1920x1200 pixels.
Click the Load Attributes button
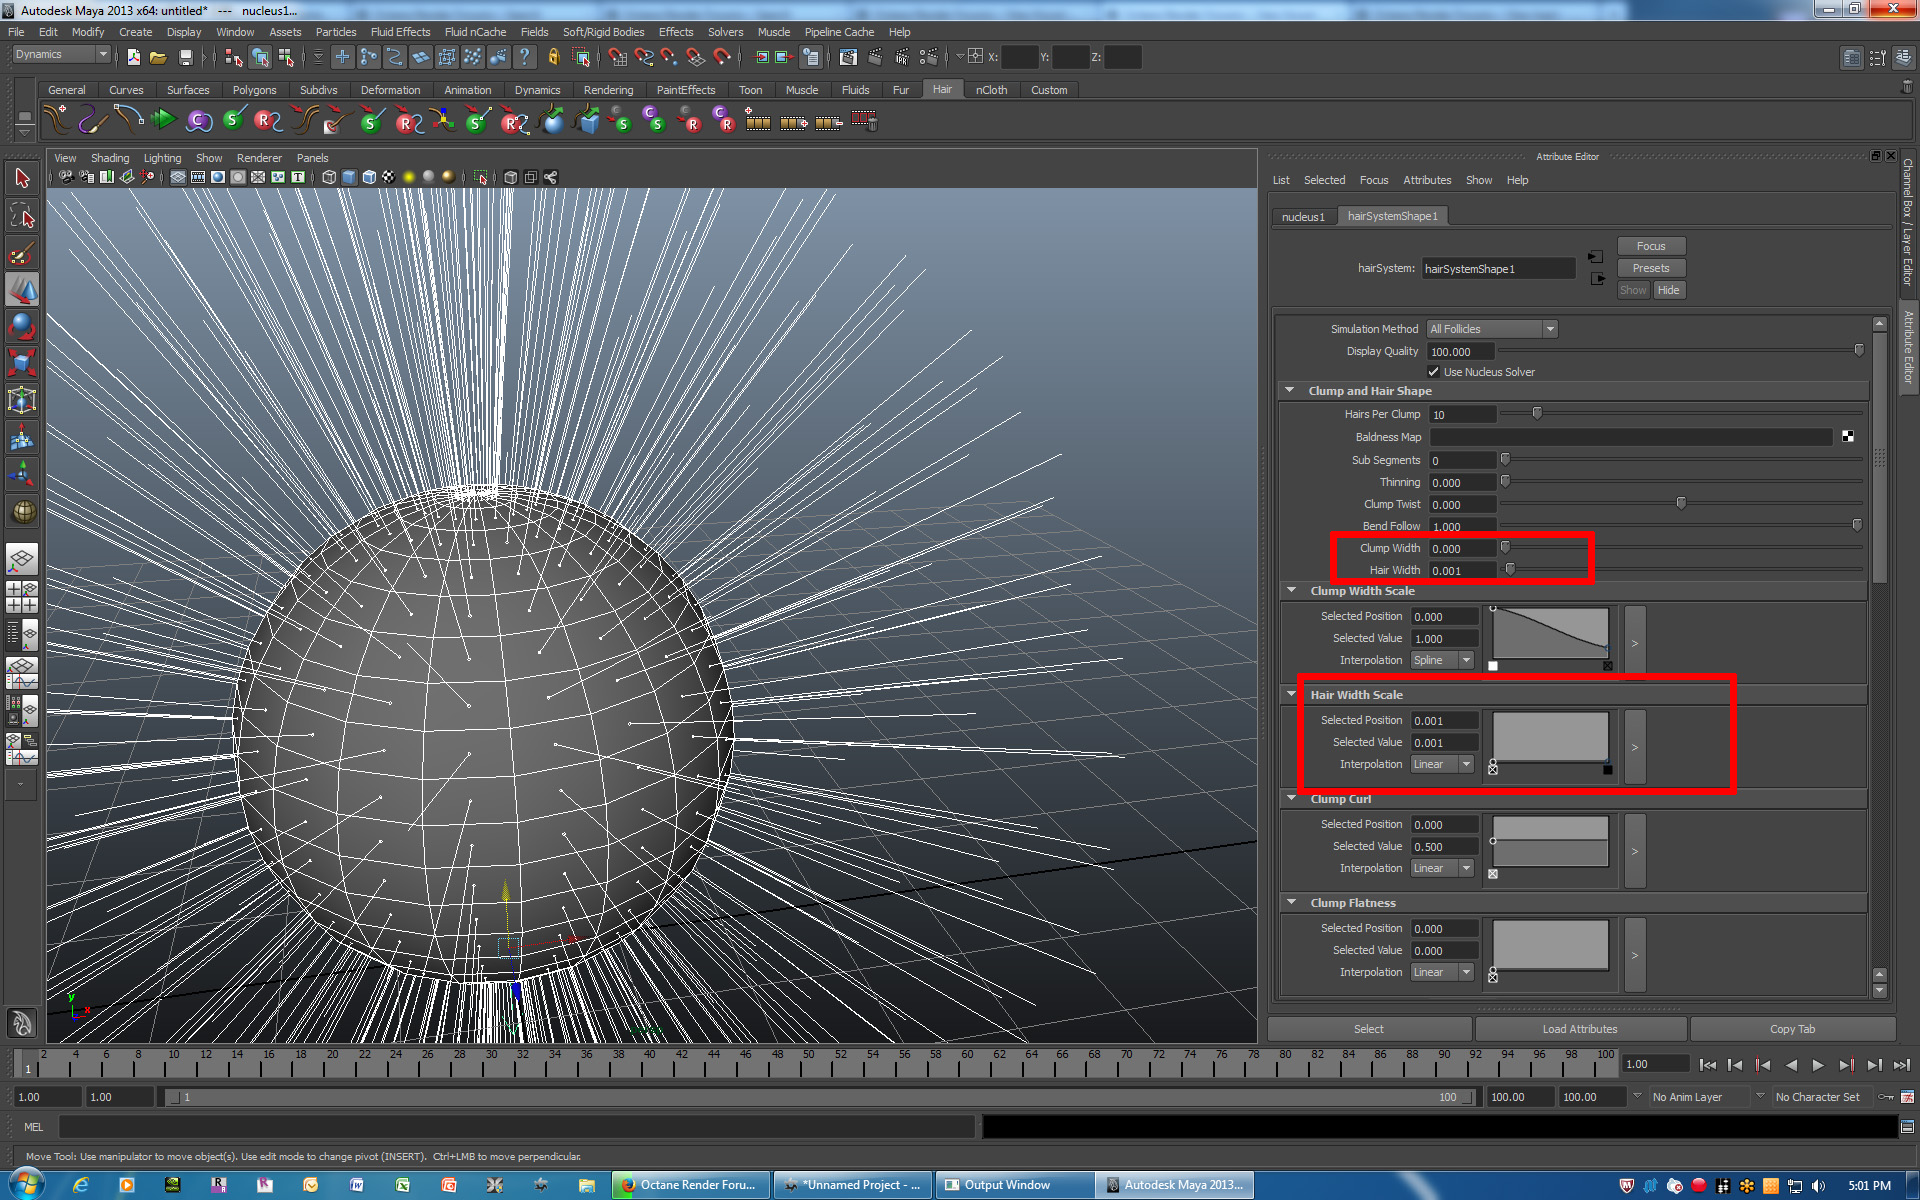coord(1579,1029)
